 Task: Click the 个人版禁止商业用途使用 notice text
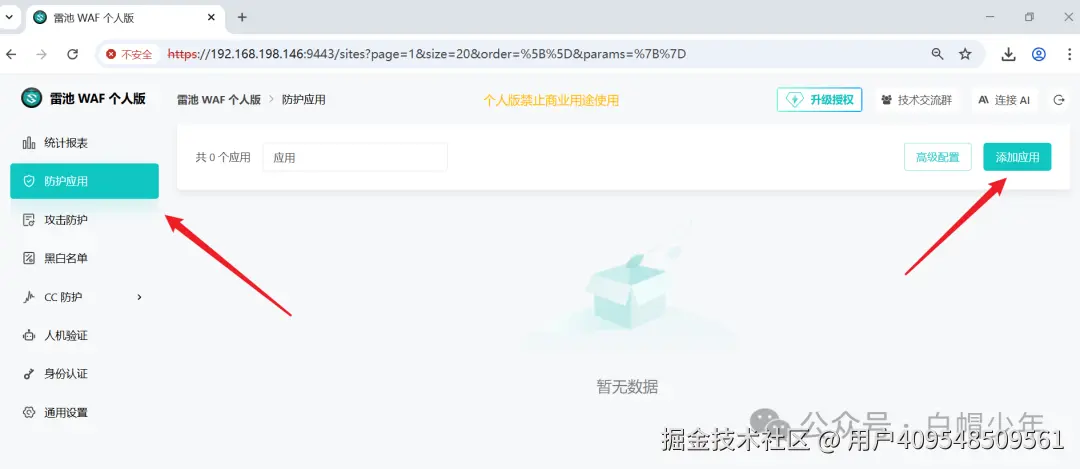(x=551, y=101)
